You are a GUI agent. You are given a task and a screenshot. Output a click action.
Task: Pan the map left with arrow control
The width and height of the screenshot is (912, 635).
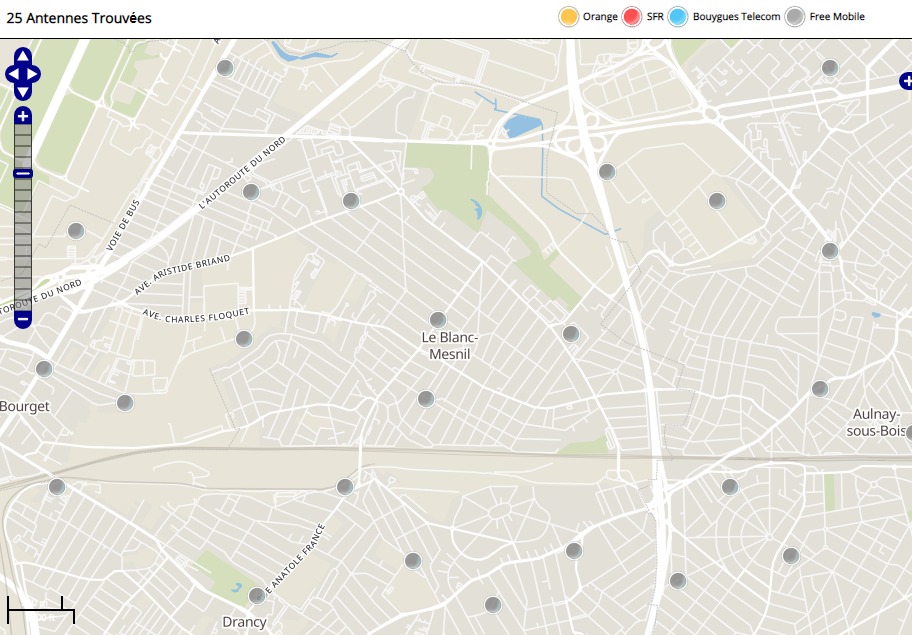point(11,74)
